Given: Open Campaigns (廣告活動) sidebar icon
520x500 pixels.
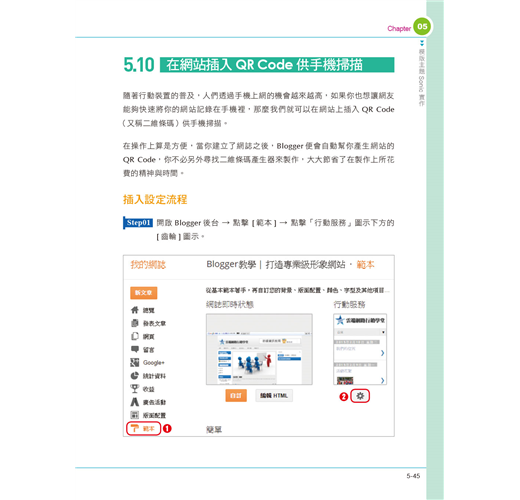Looking at the screenshot, I should [135, 402].
